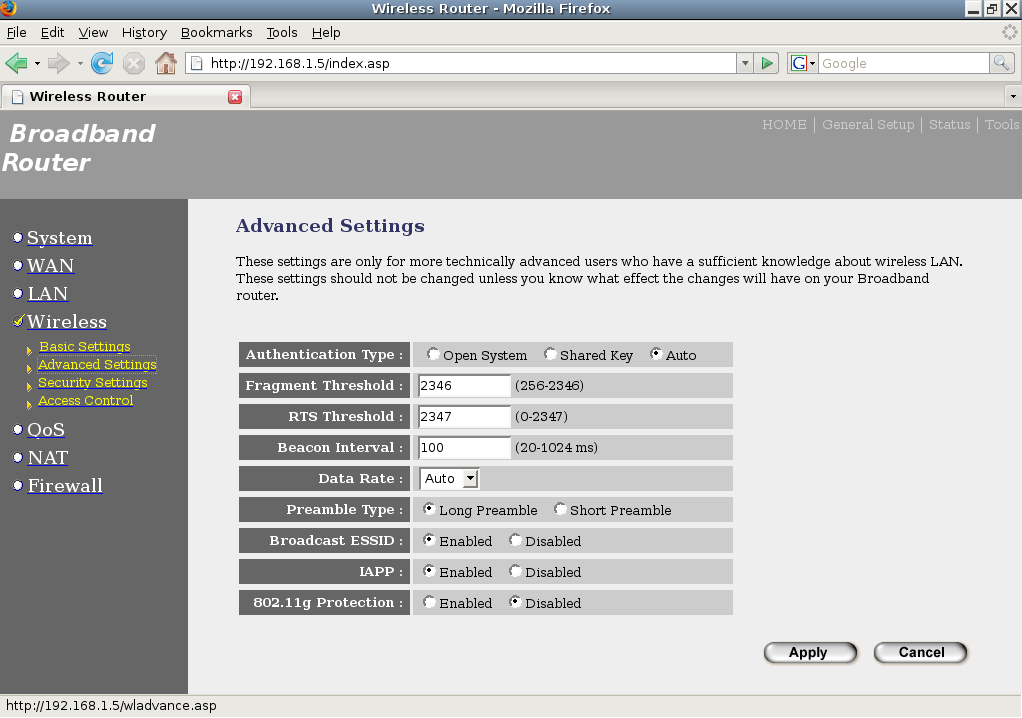Viewport: 1022px width, 718px height.
Task: Select Open System authentication
Action: (433, 354)
